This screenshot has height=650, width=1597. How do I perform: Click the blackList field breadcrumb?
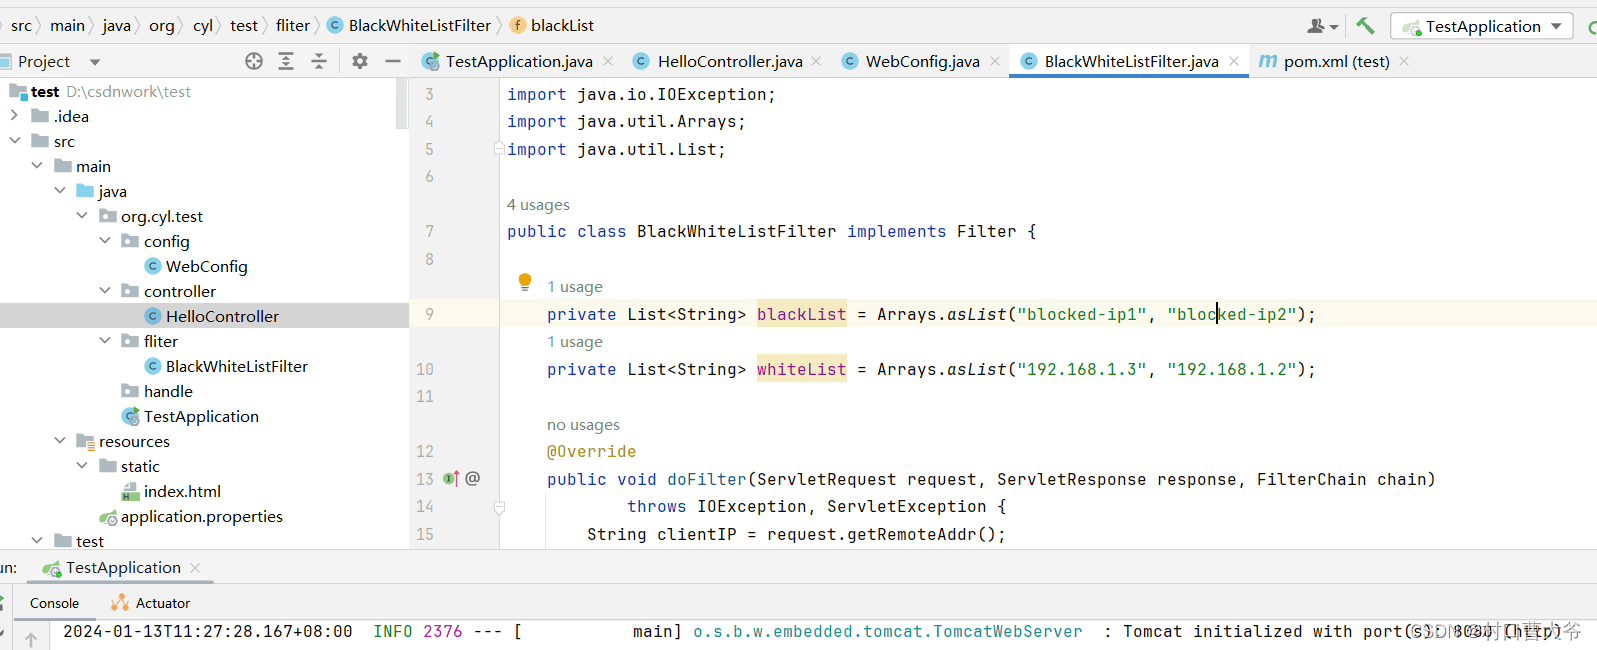pos(552,26)
